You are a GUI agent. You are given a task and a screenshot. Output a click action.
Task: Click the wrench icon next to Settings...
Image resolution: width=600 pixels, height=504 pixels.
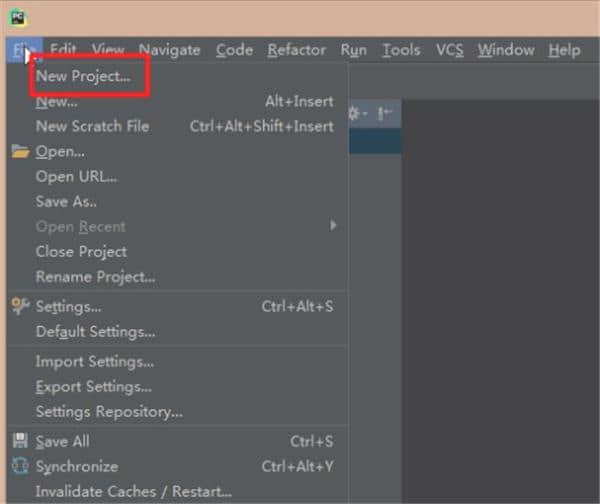(x=20, y=307)
